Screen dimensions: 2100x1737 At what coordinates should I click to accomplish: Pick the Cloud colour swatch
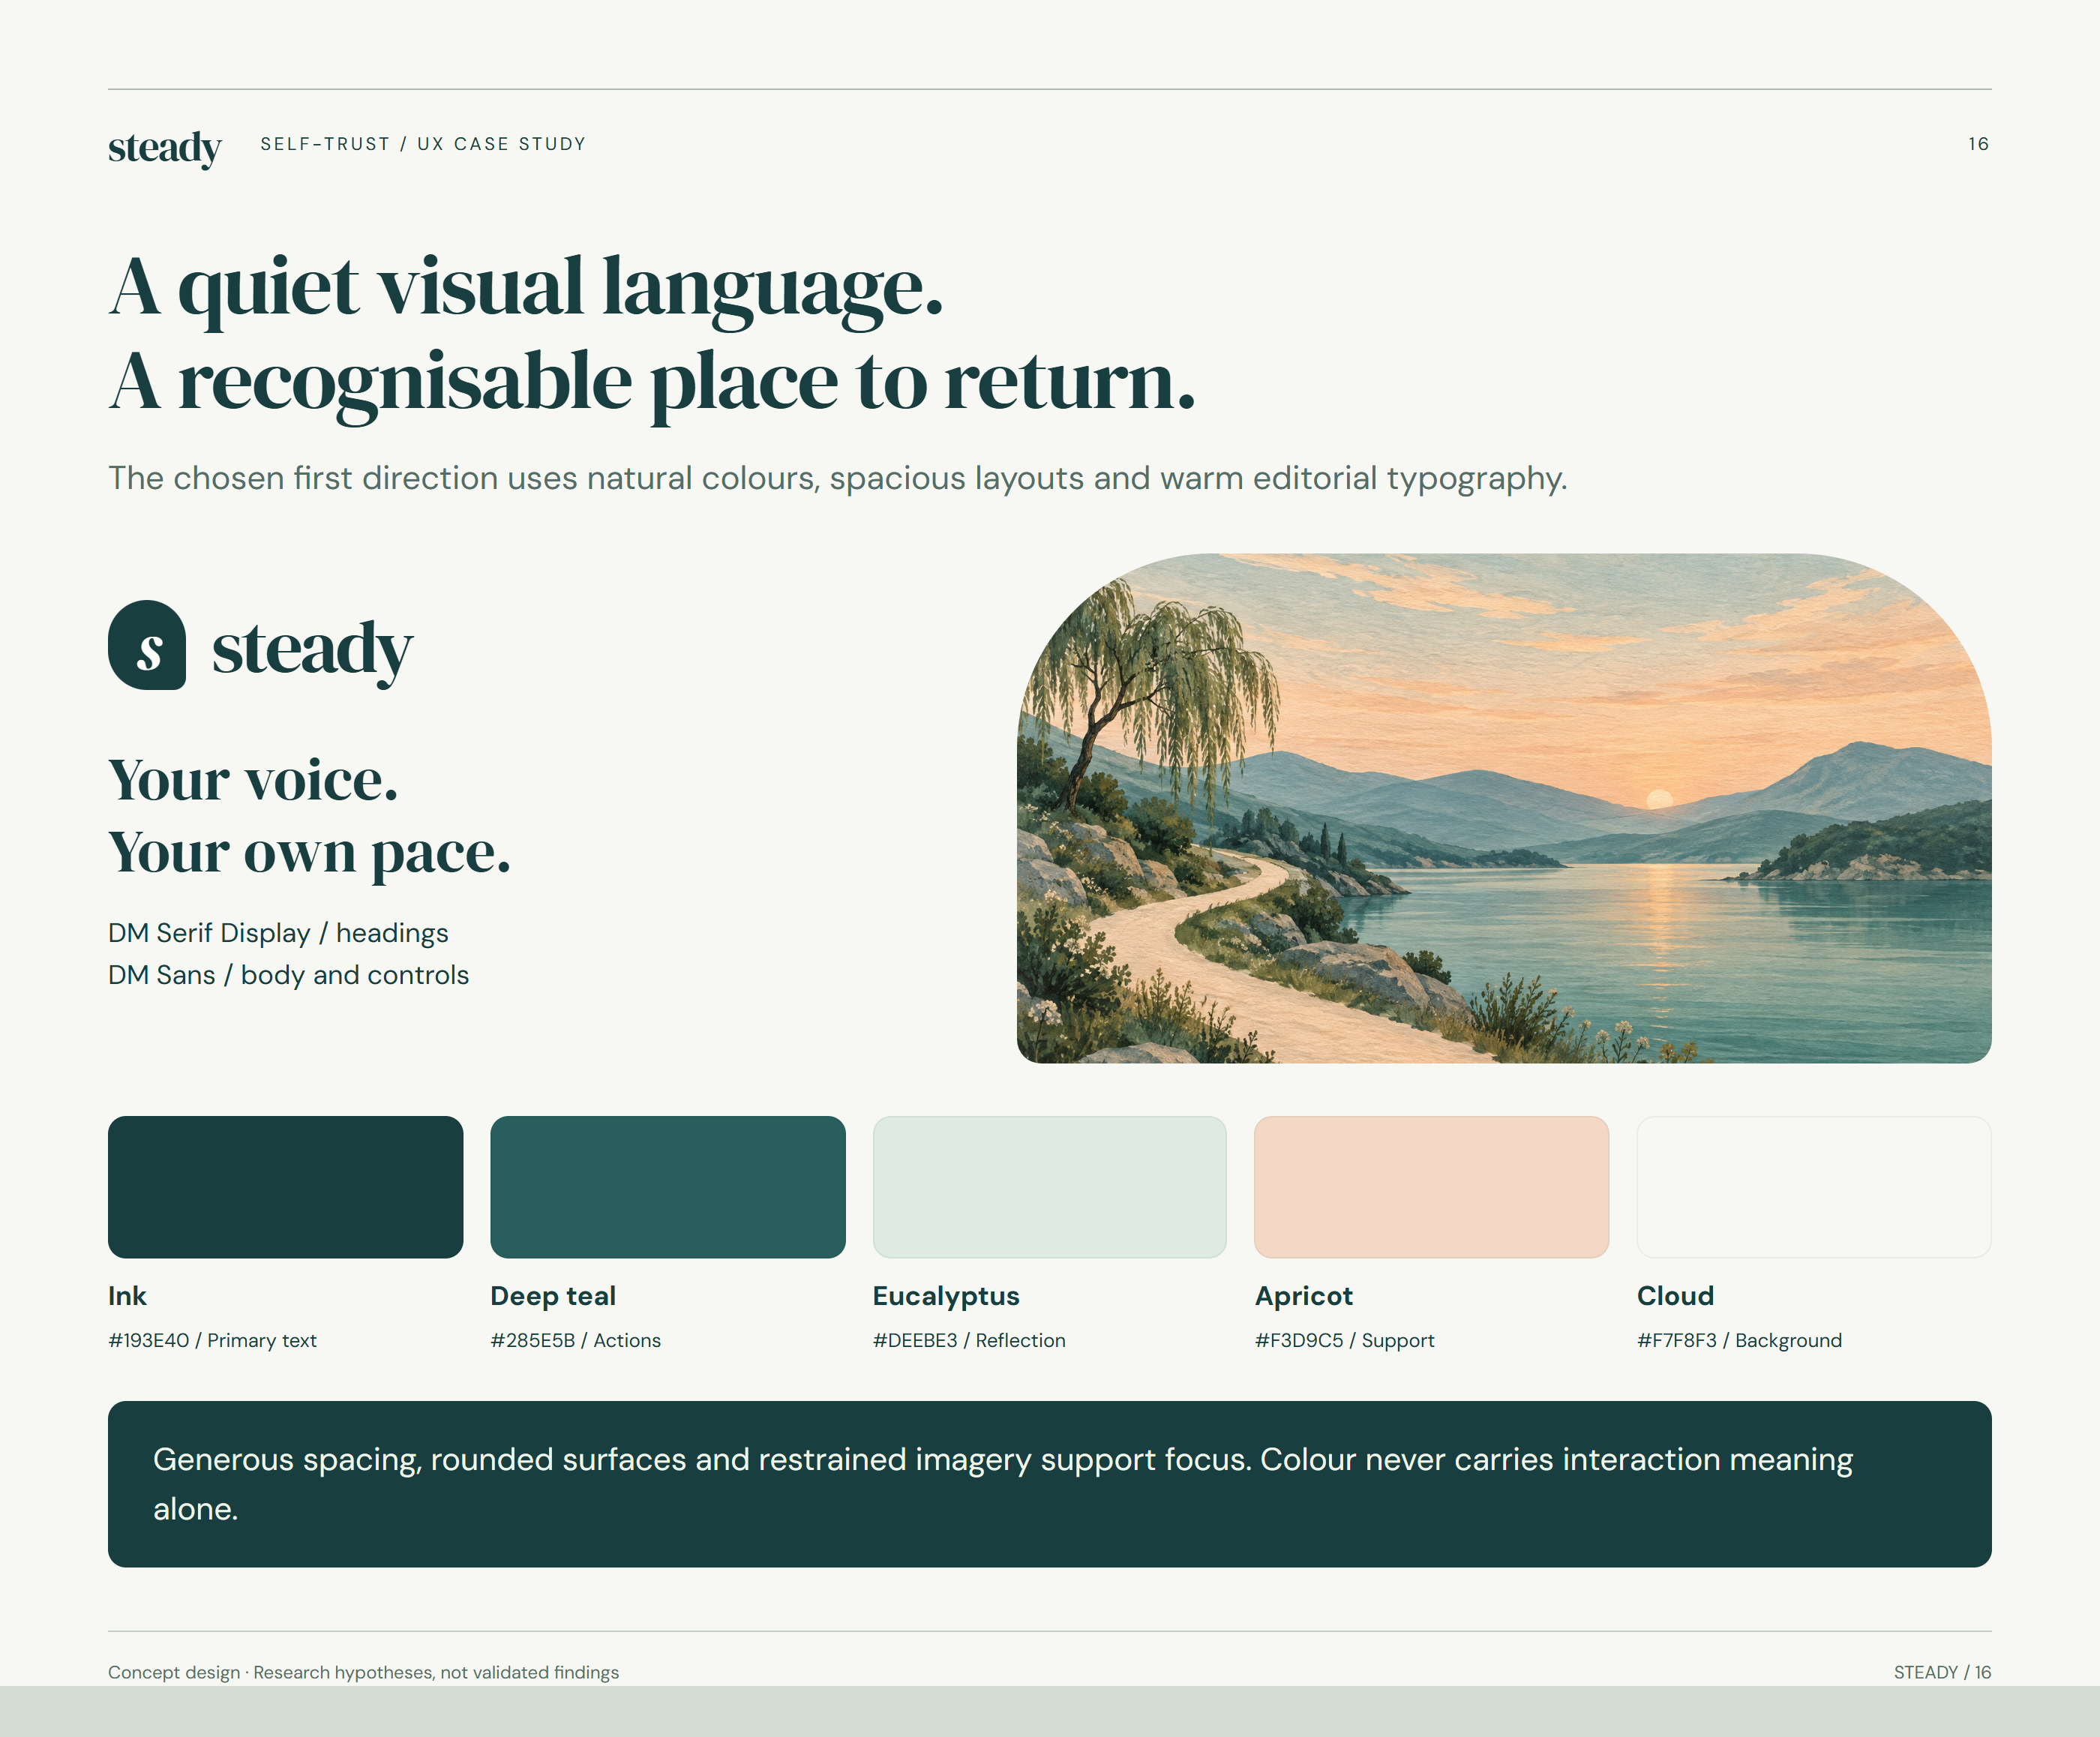pyautogui.click(x=1814, y=1187)
